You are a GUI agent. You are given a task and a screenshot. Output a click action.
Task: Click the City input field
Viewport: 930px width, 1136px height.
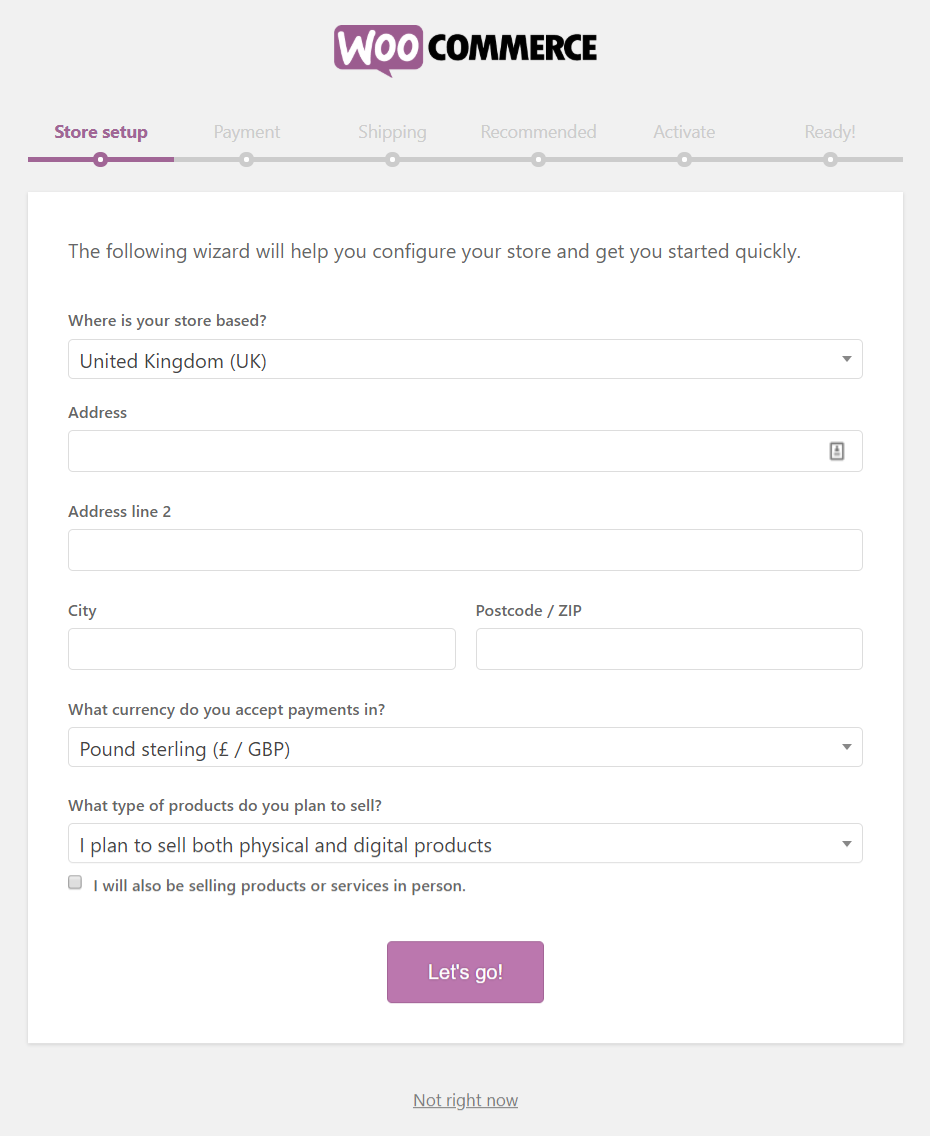point(261,649)
